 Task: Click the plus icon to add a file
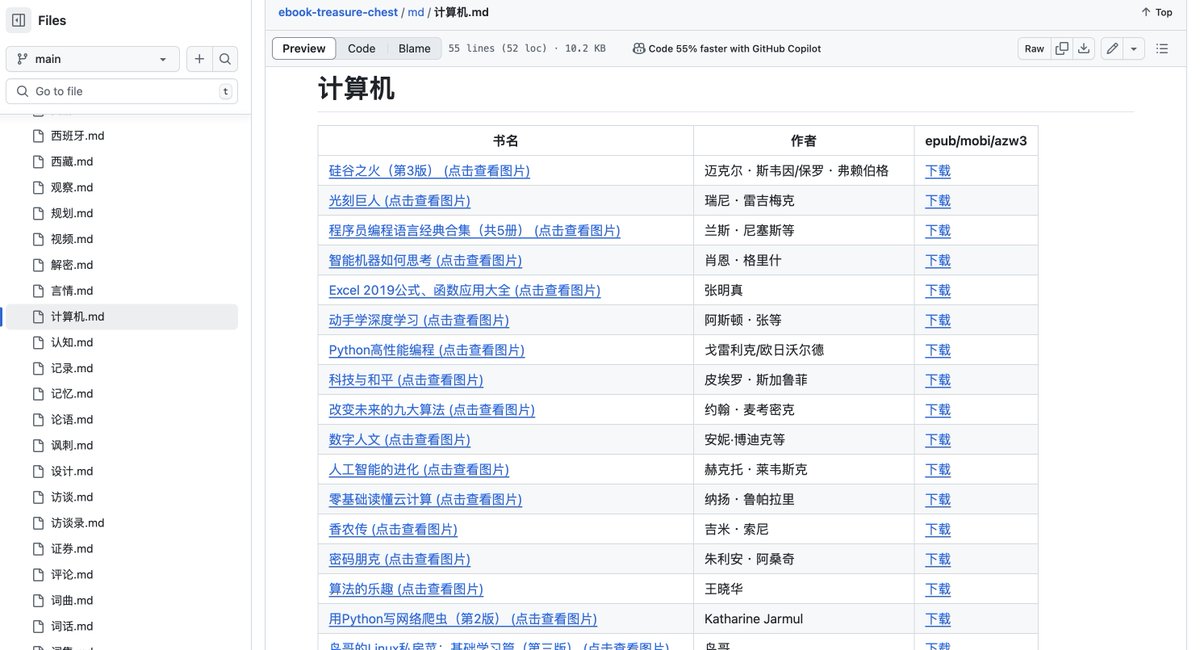click(196, 58)
